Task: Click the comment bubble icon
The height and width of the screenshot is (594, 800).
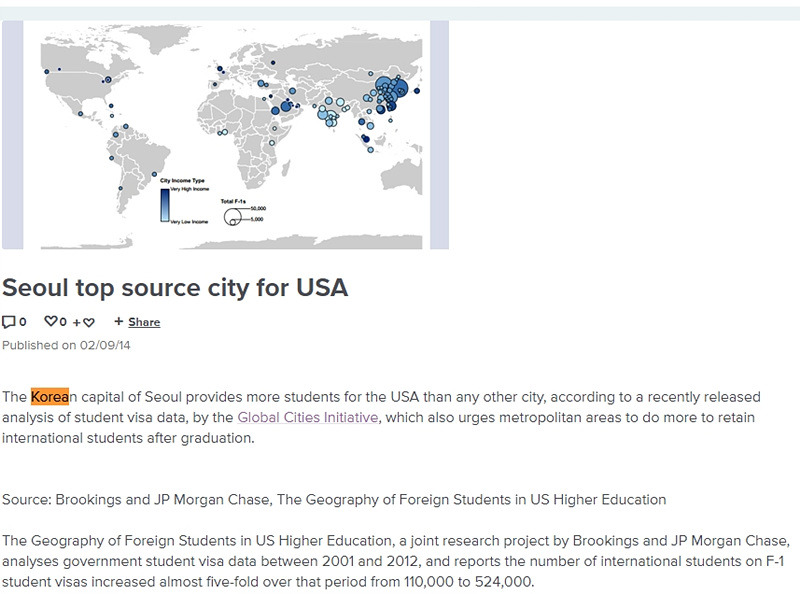Action: 9,321
